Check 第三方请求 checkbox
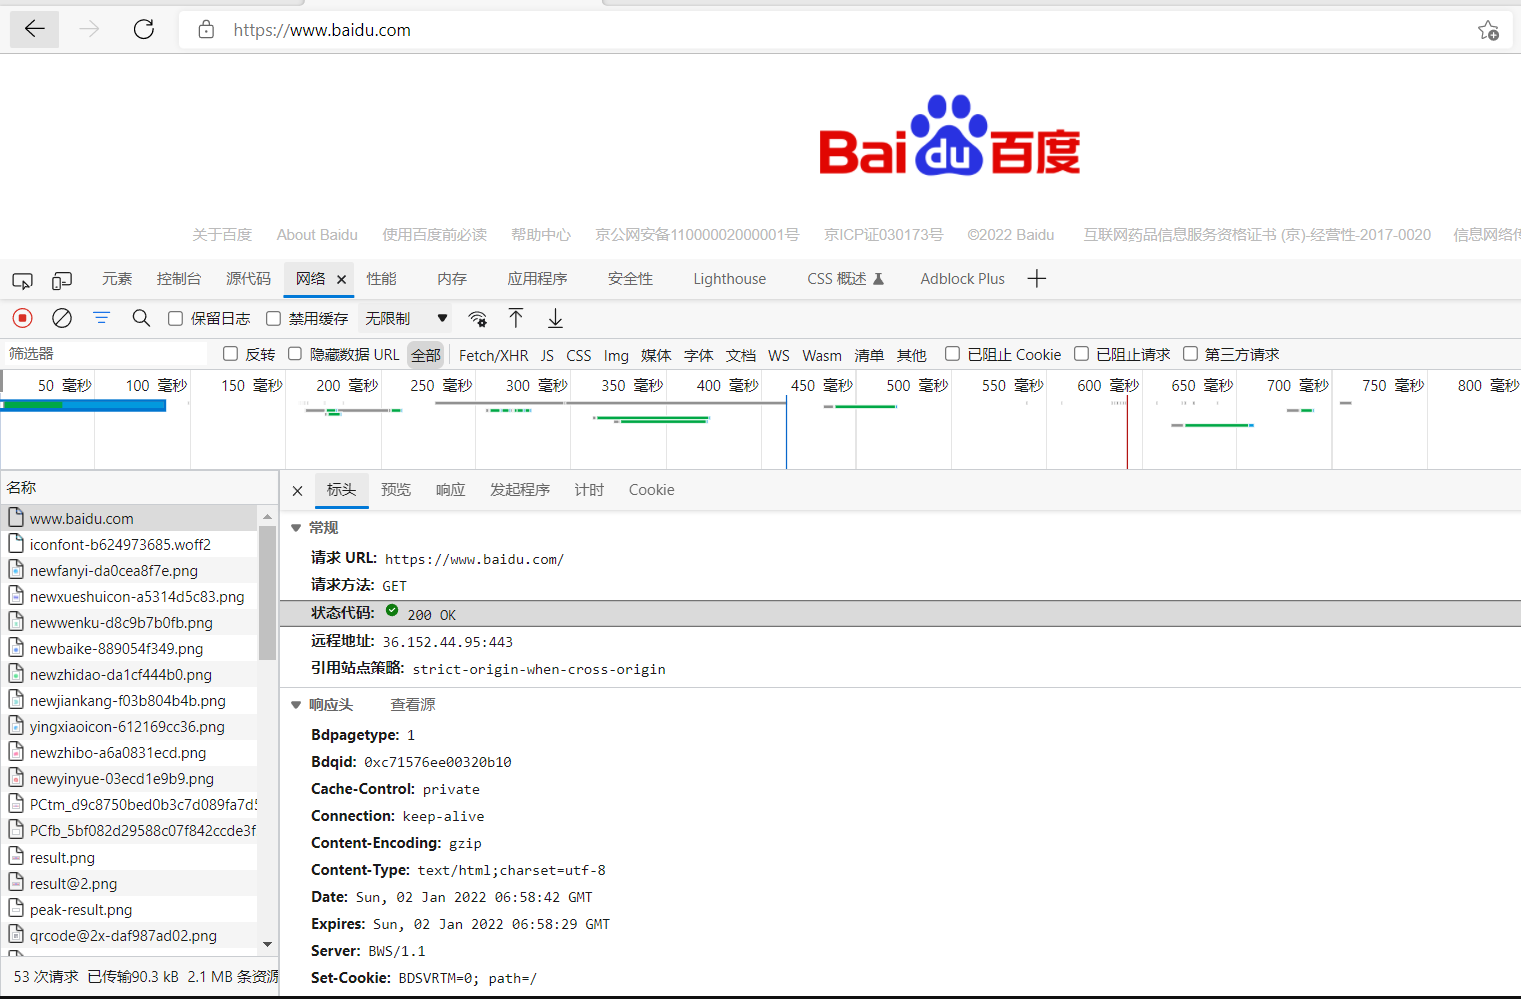 pyautogui.click(x=1190, y=353)
